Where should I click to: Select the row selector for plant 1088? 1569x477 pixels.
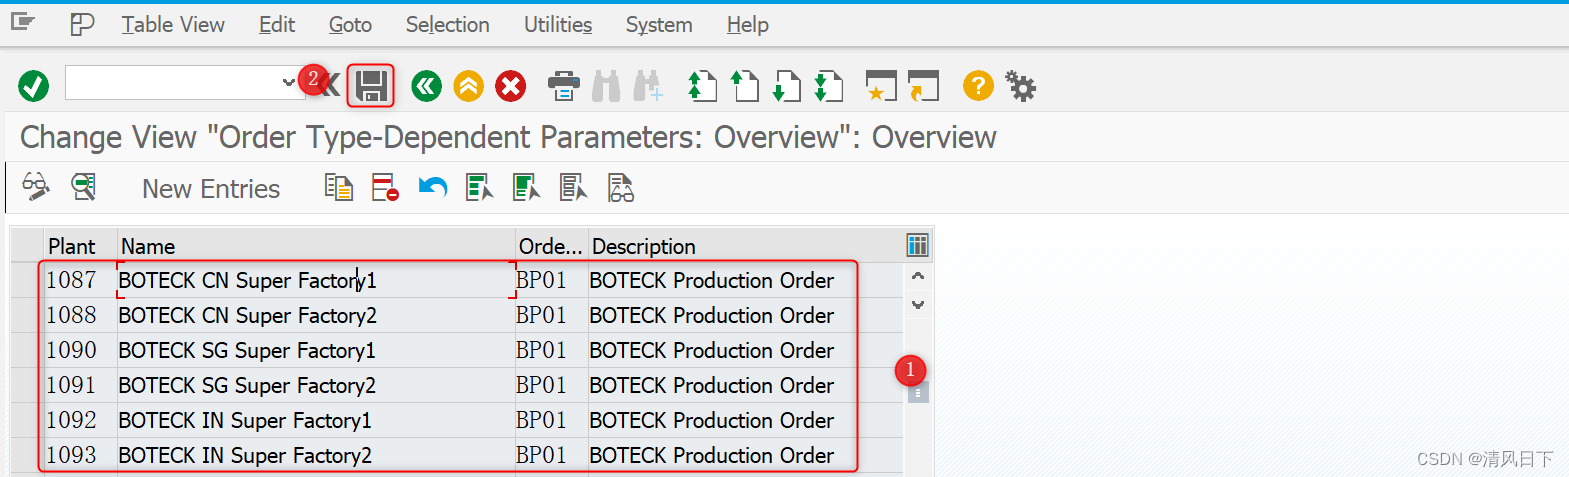27,315
